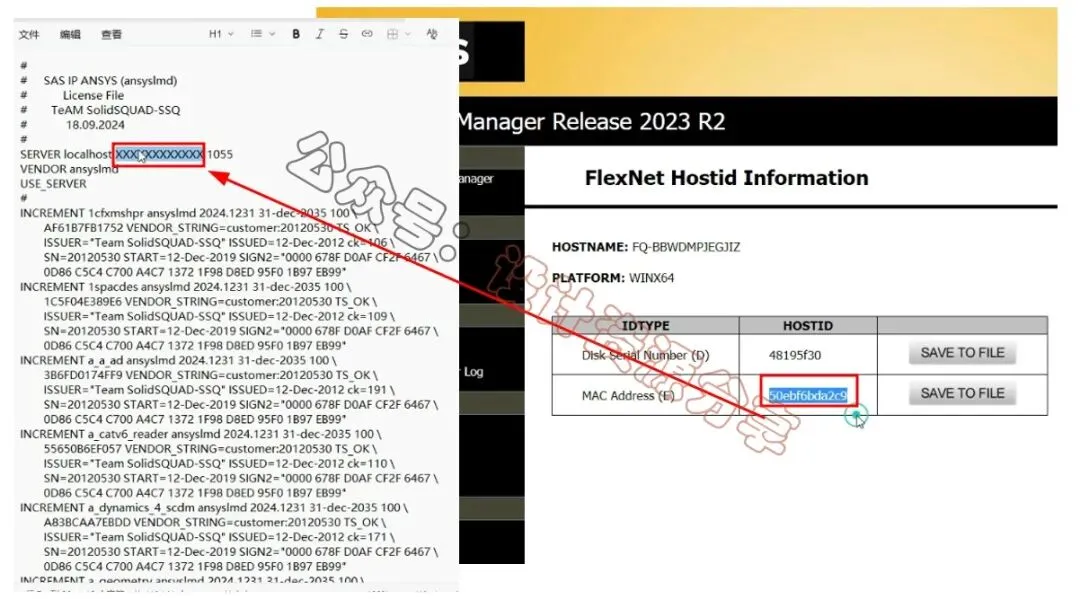Click the bullet list icon
The height and width of the screenshot is (599, 1080).
[256, 34]
